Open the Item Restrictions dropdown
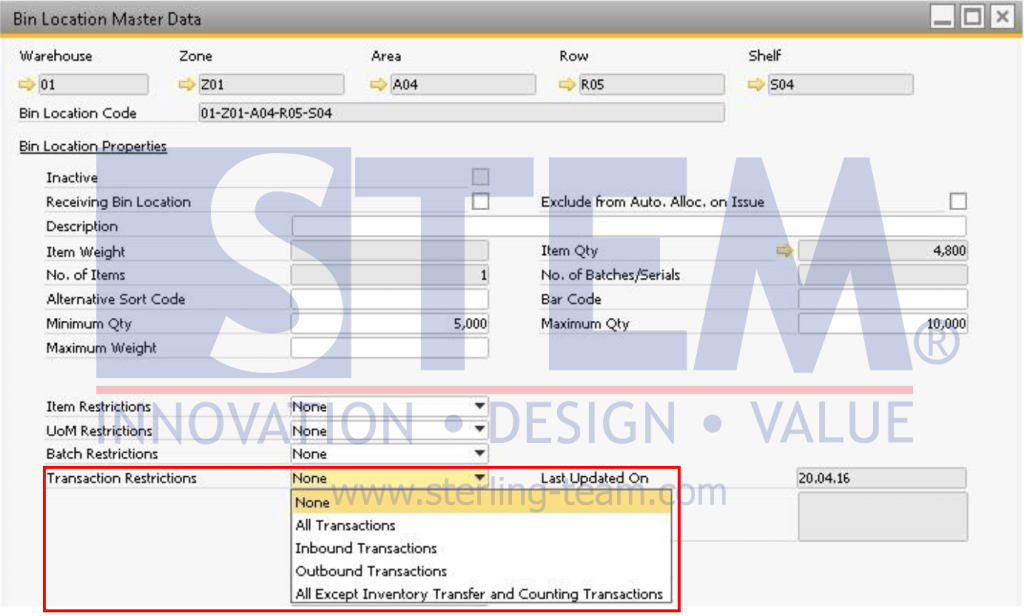 pos(478,406)
